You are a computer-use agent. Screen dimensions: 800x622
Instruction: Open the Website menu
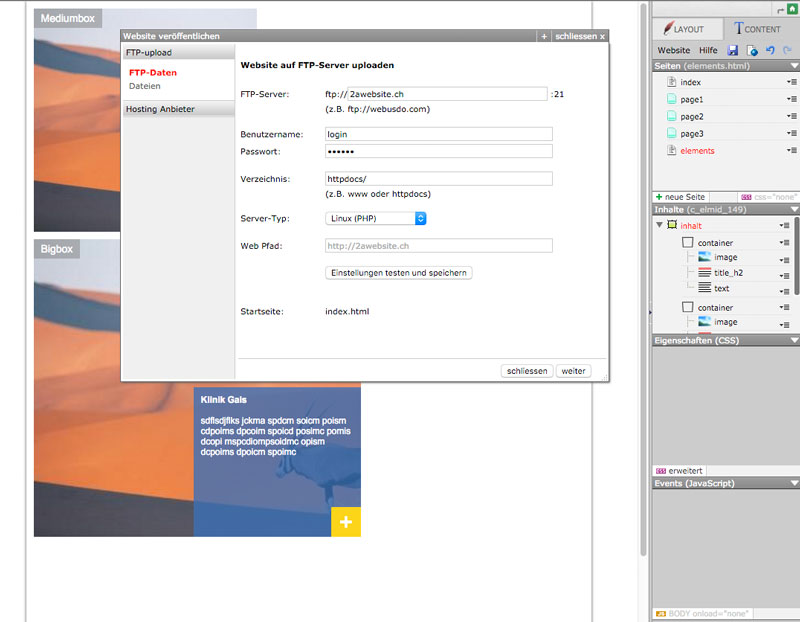tap(673, 50)
